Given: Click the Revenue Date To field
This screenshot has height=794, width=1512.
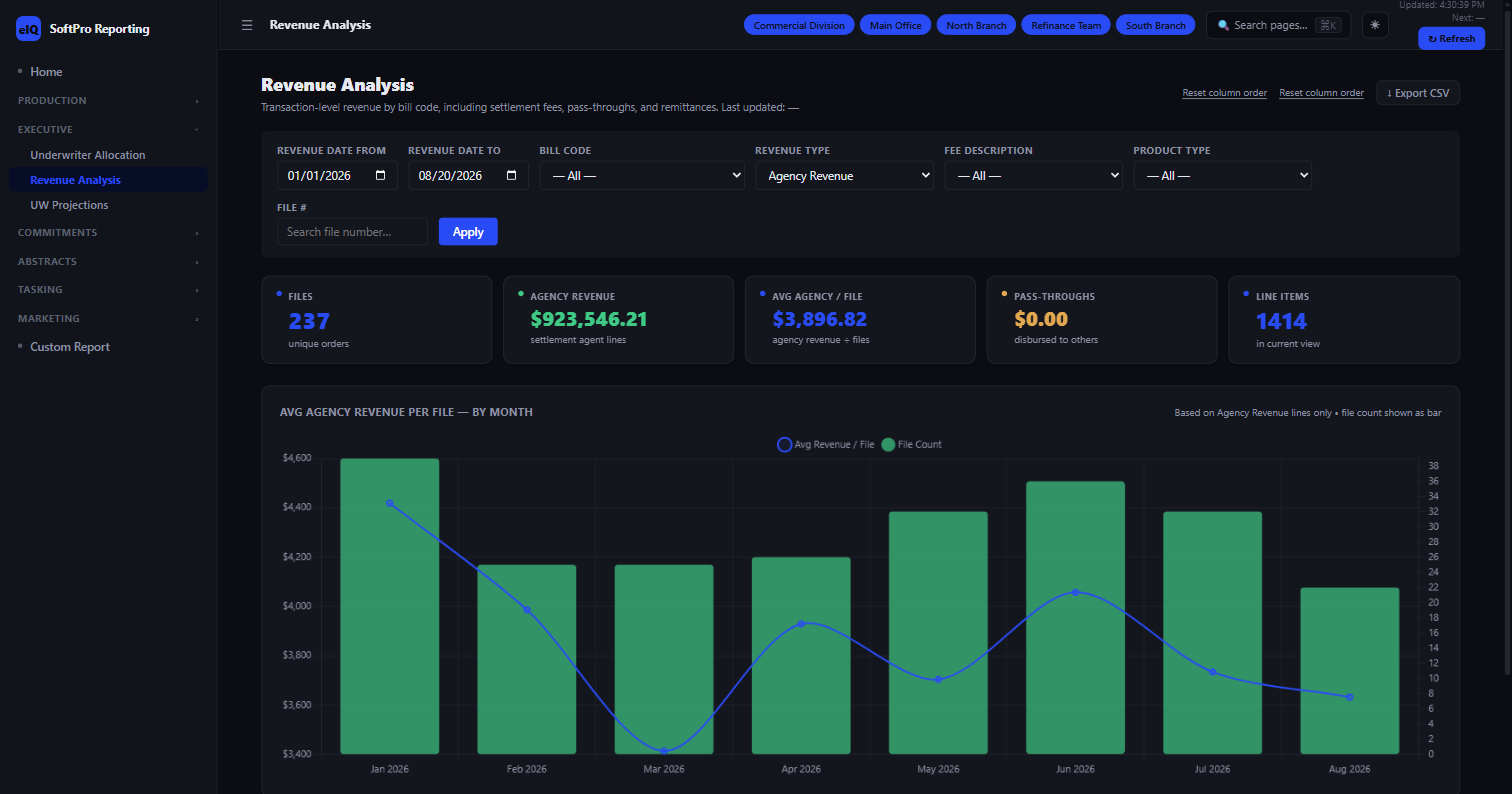Looking at the screenshot, I should (468, 175).
